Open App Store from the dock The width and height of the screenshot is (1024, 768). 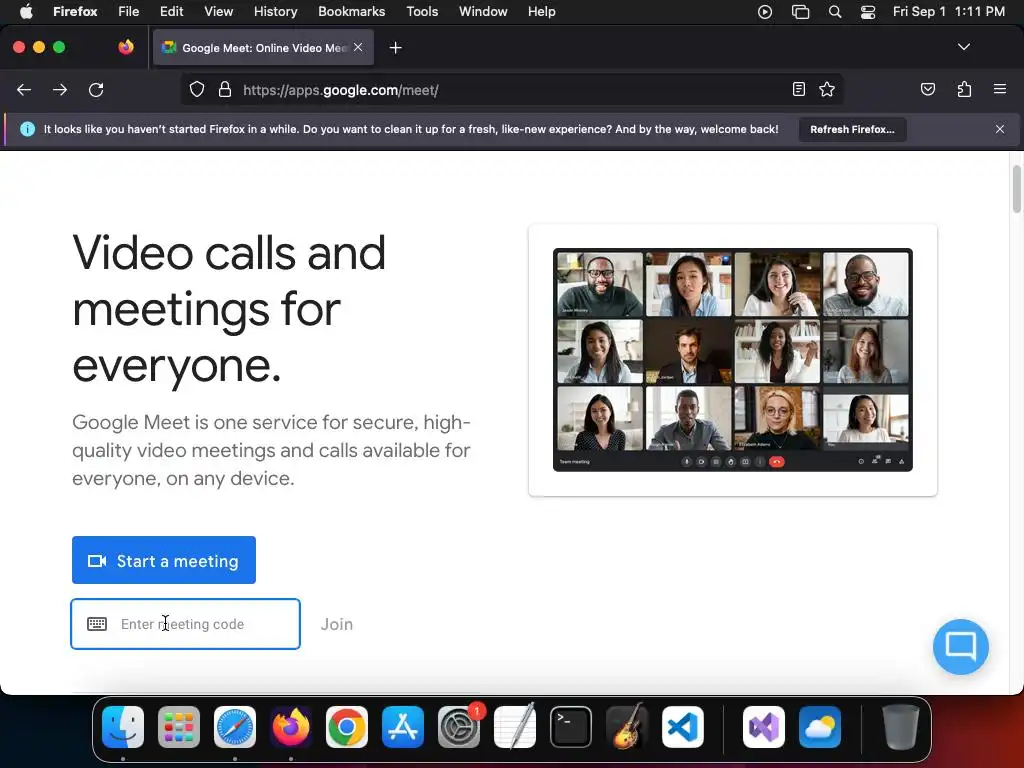(x=403, y=727)
